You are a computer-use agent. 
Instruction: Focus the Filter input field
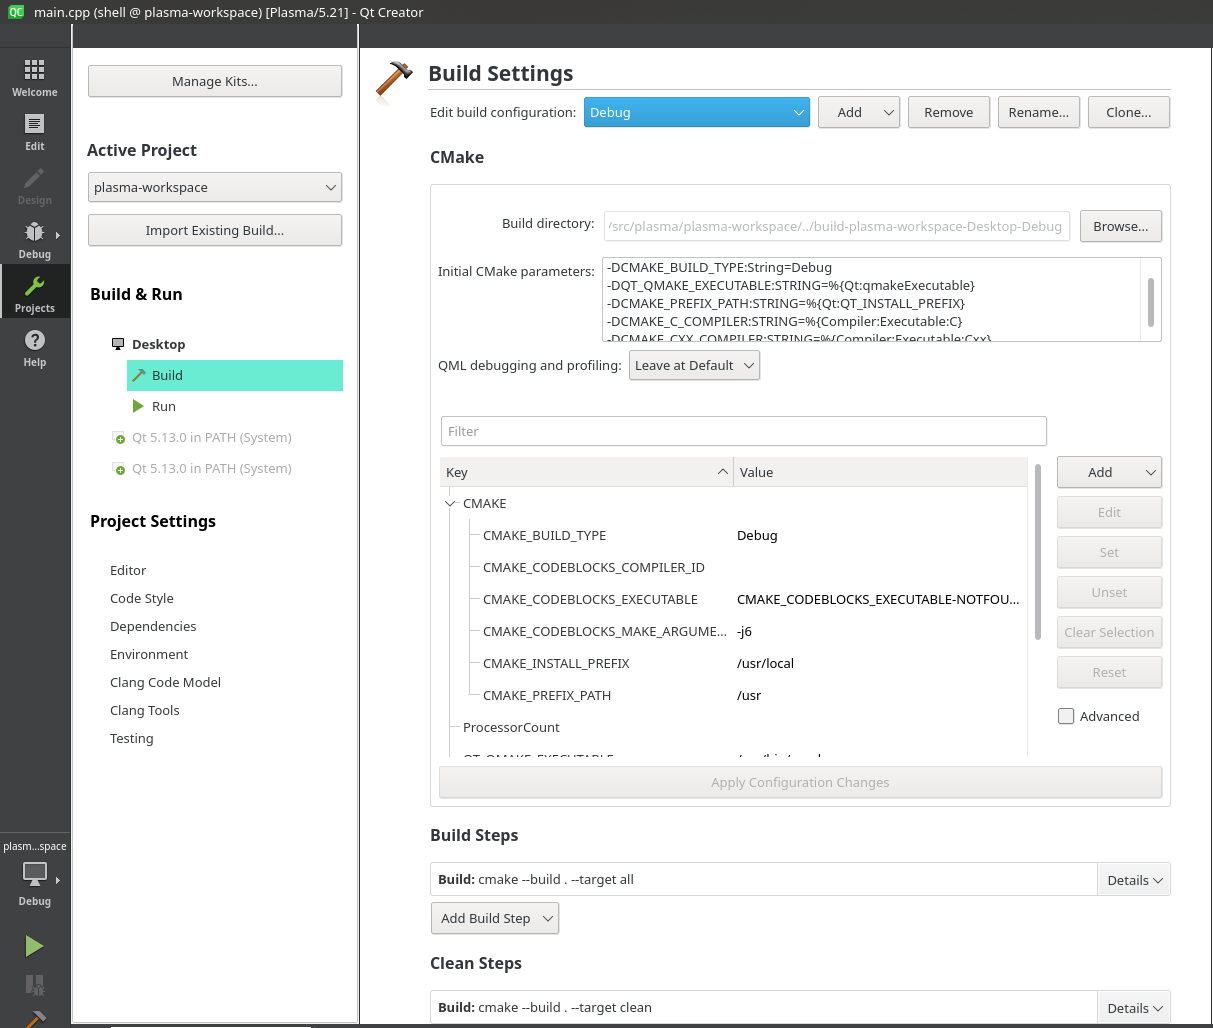click(x=744, y=431)
